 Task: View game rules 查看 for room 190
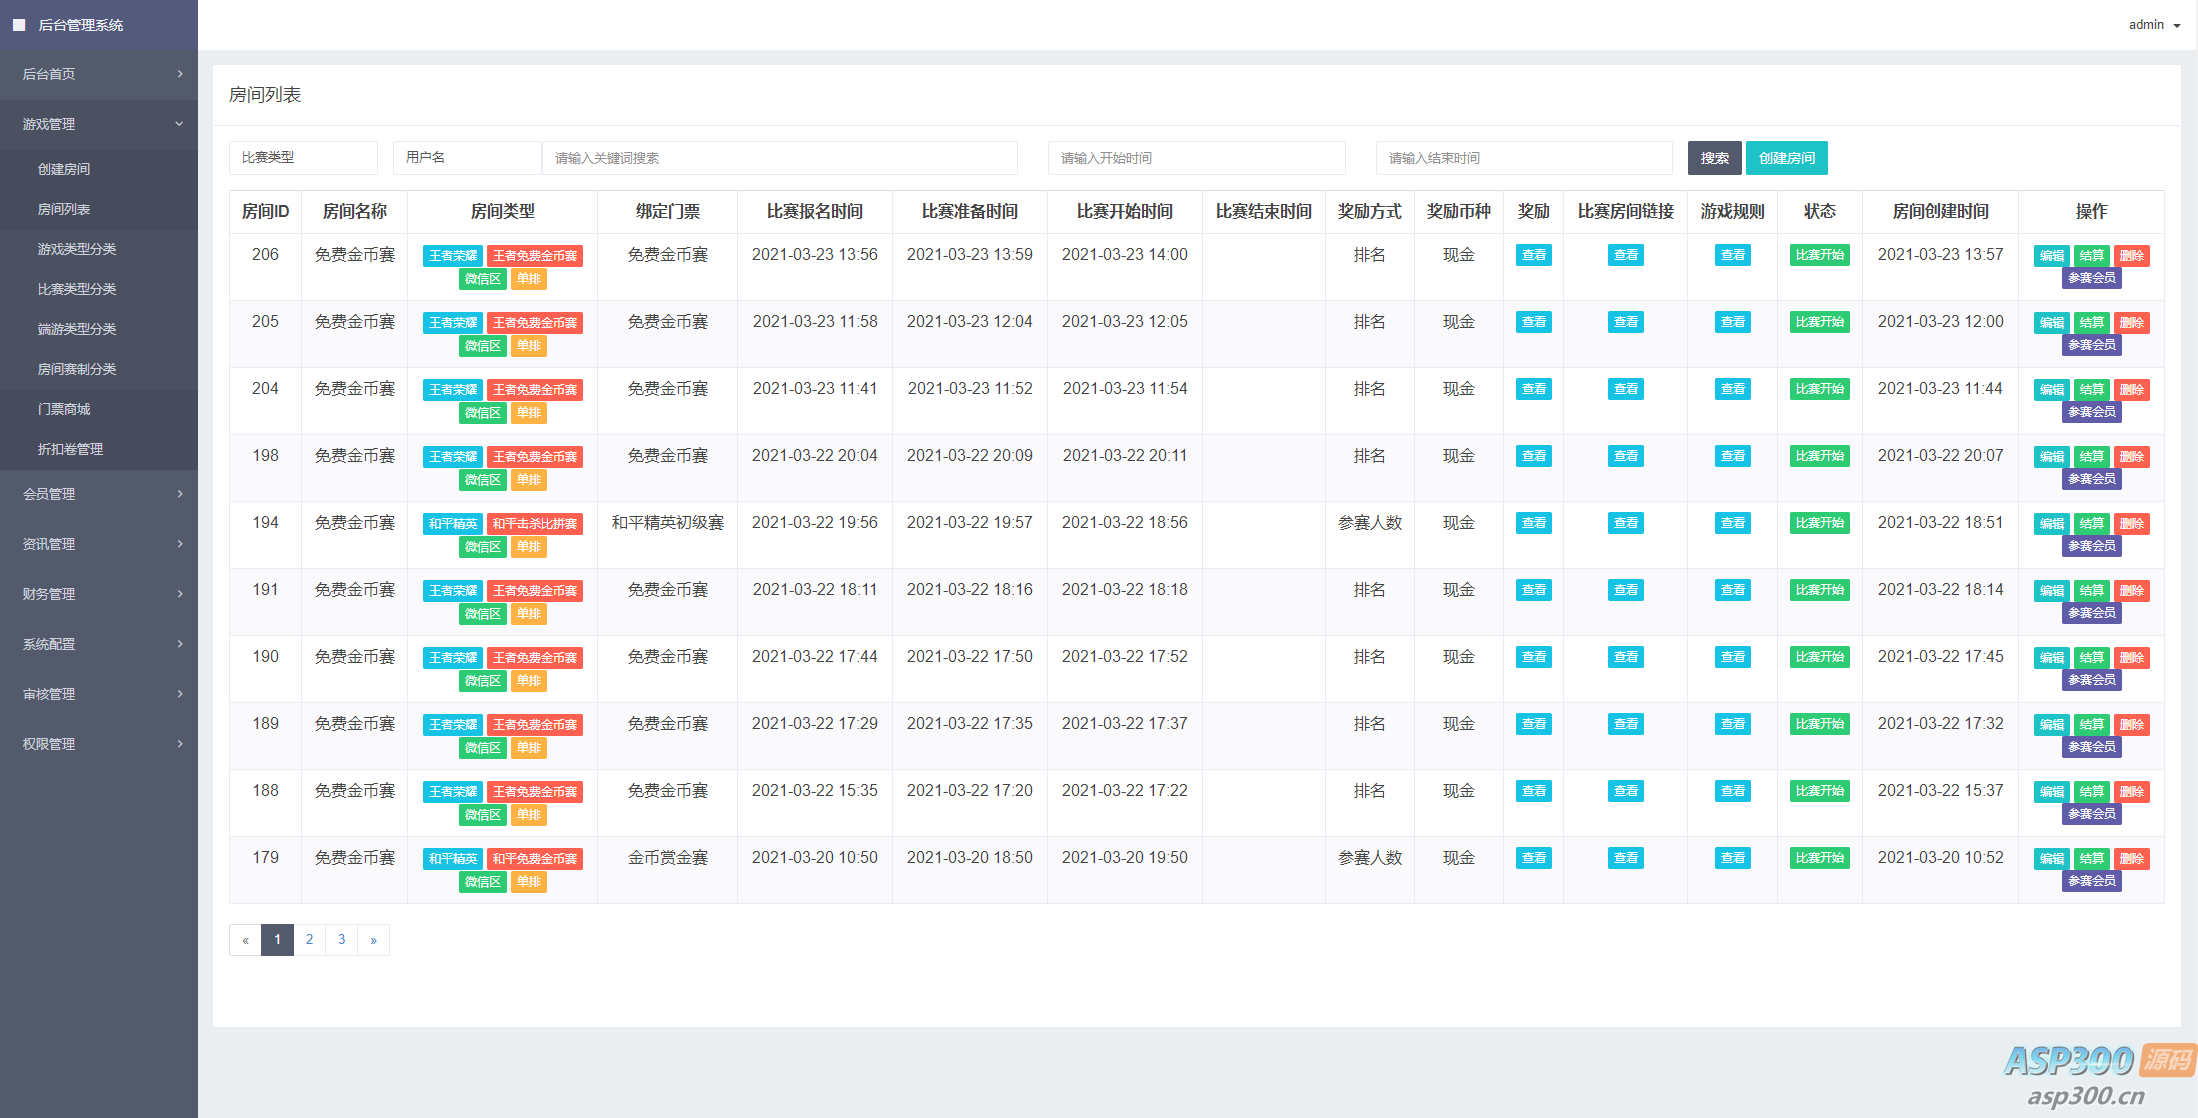[1732, 657]
